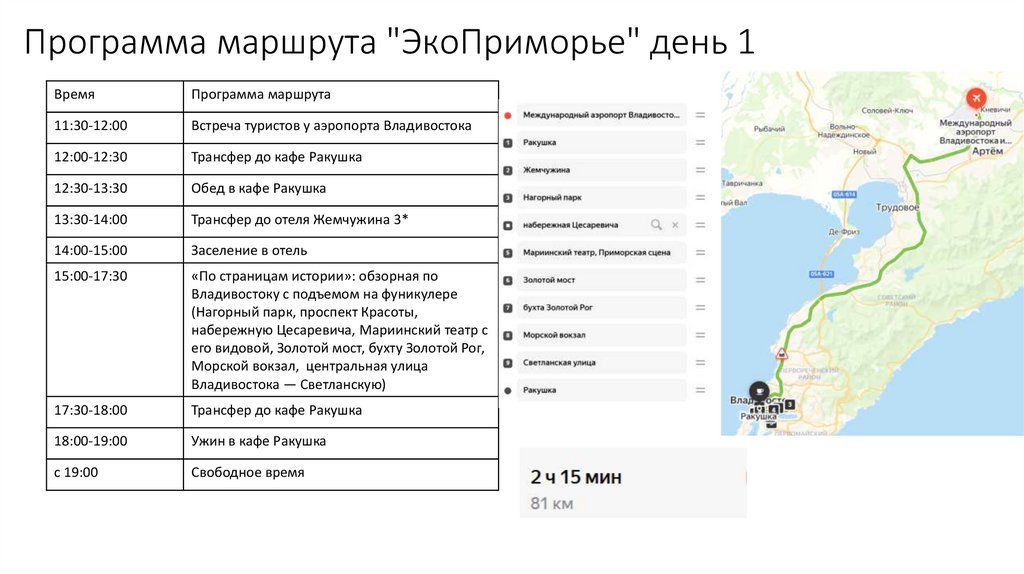
Task: Click the Заселение в отель cell
Action: pos(341,250)
